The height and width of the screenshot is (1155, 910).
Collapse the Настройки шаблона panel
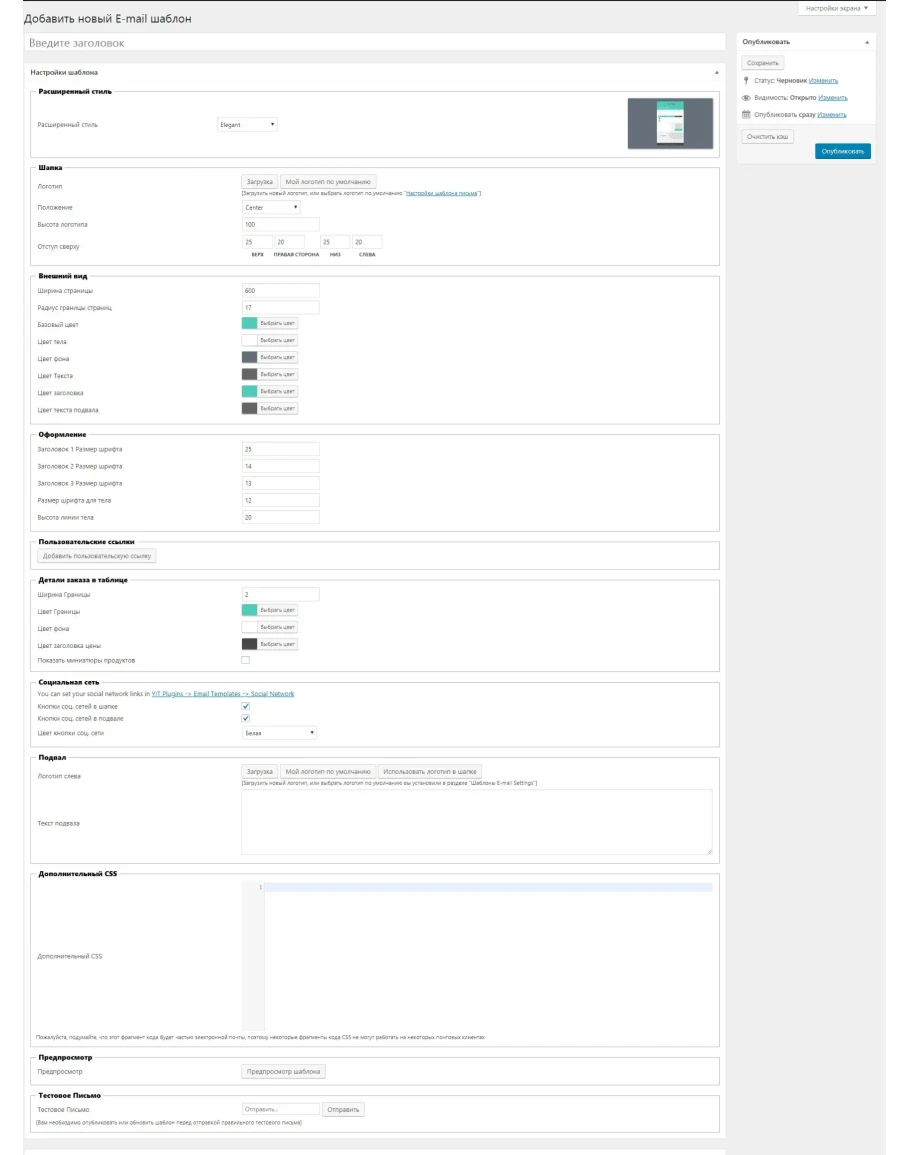click(x=715, y=73)
